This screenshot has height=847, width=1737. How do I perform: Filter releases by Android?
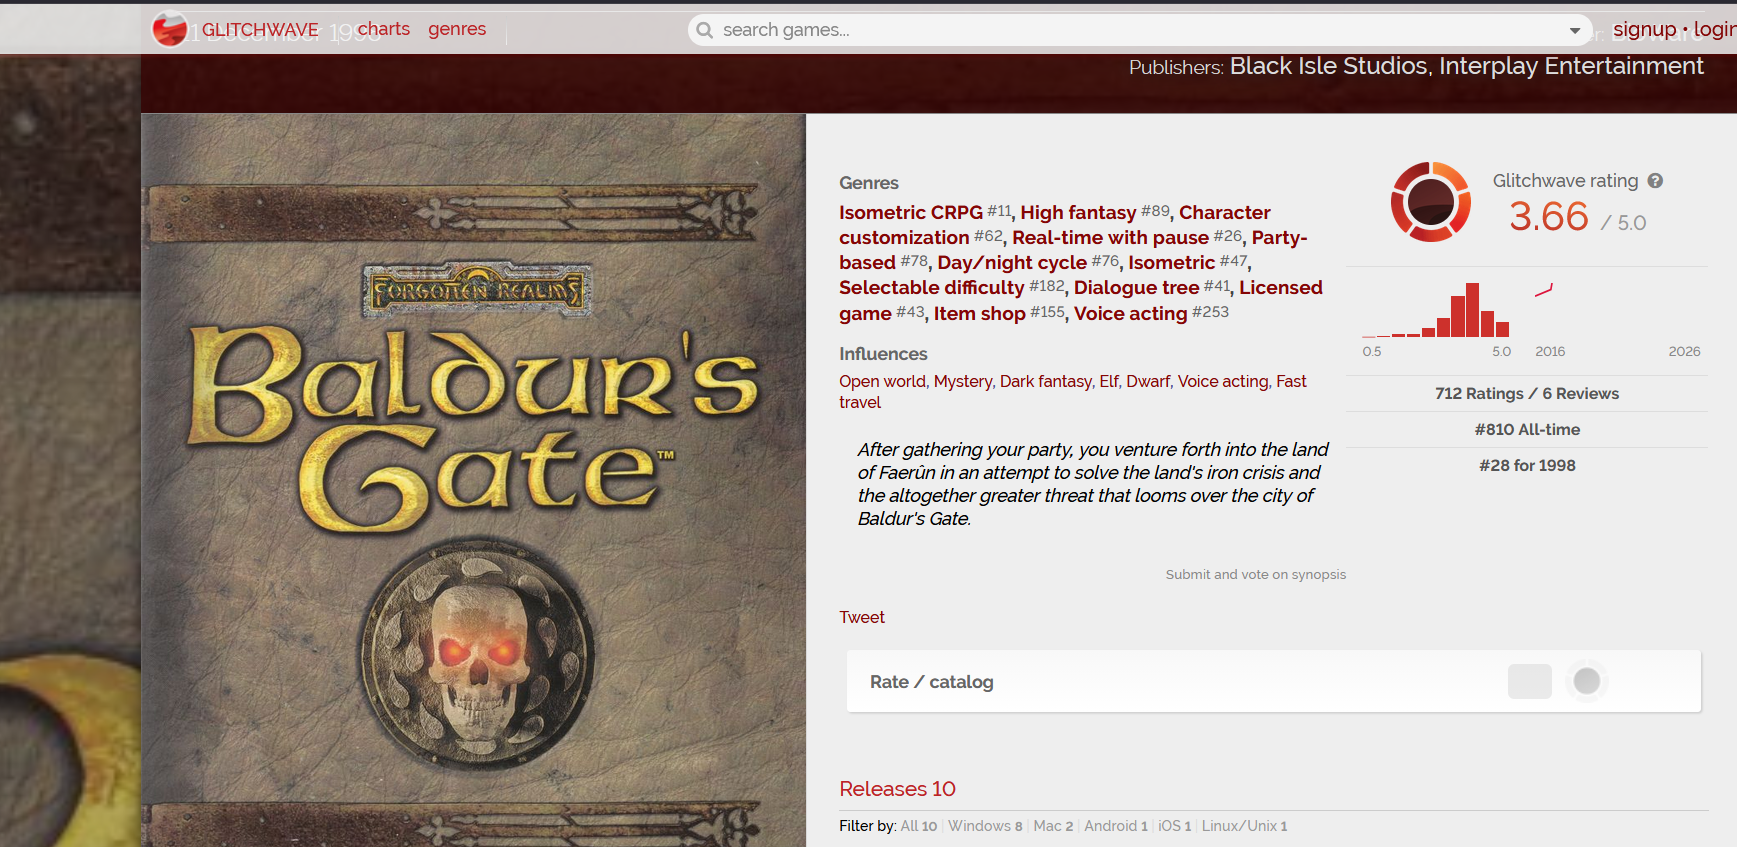click(1116, 826)
